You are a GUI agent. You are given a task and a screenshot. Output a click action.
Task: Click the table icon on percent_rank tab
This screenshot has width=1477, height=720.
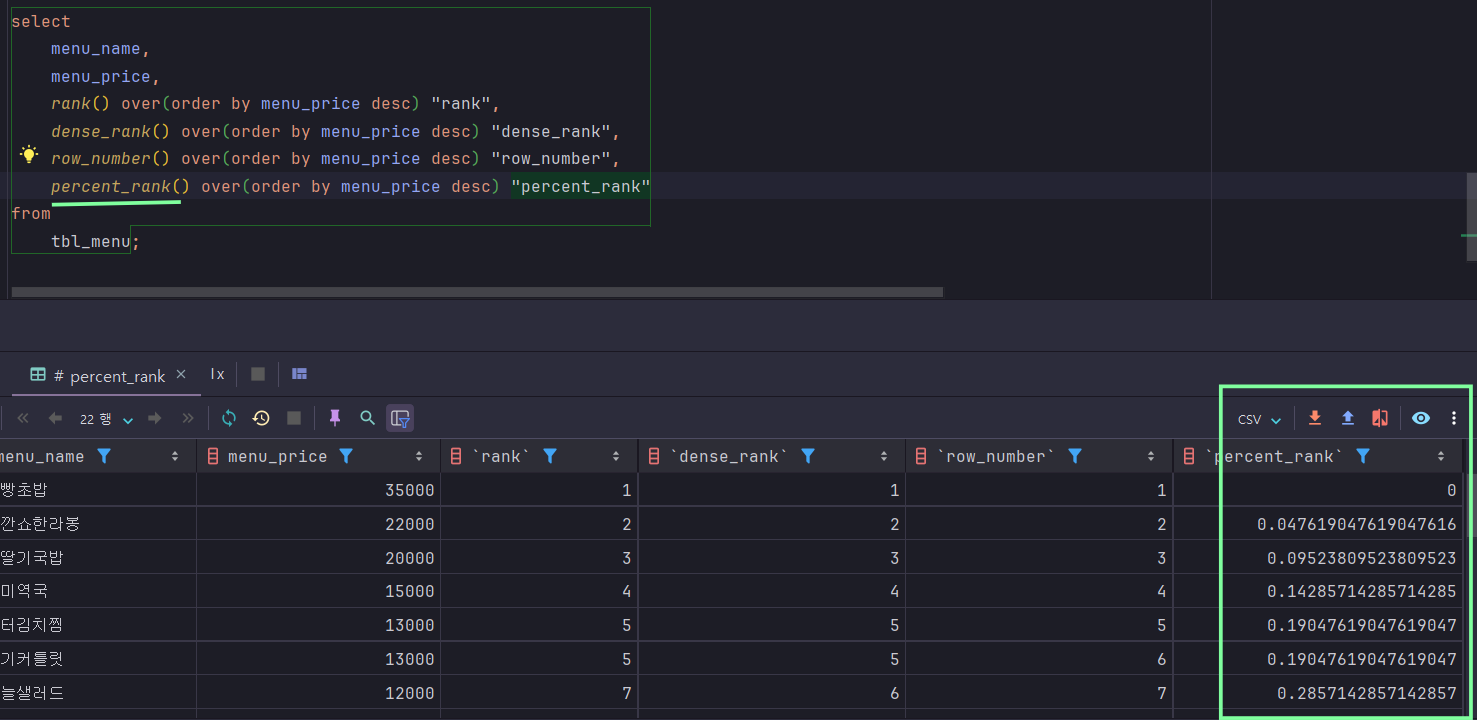pyautogui.click(x=38, y=375)
